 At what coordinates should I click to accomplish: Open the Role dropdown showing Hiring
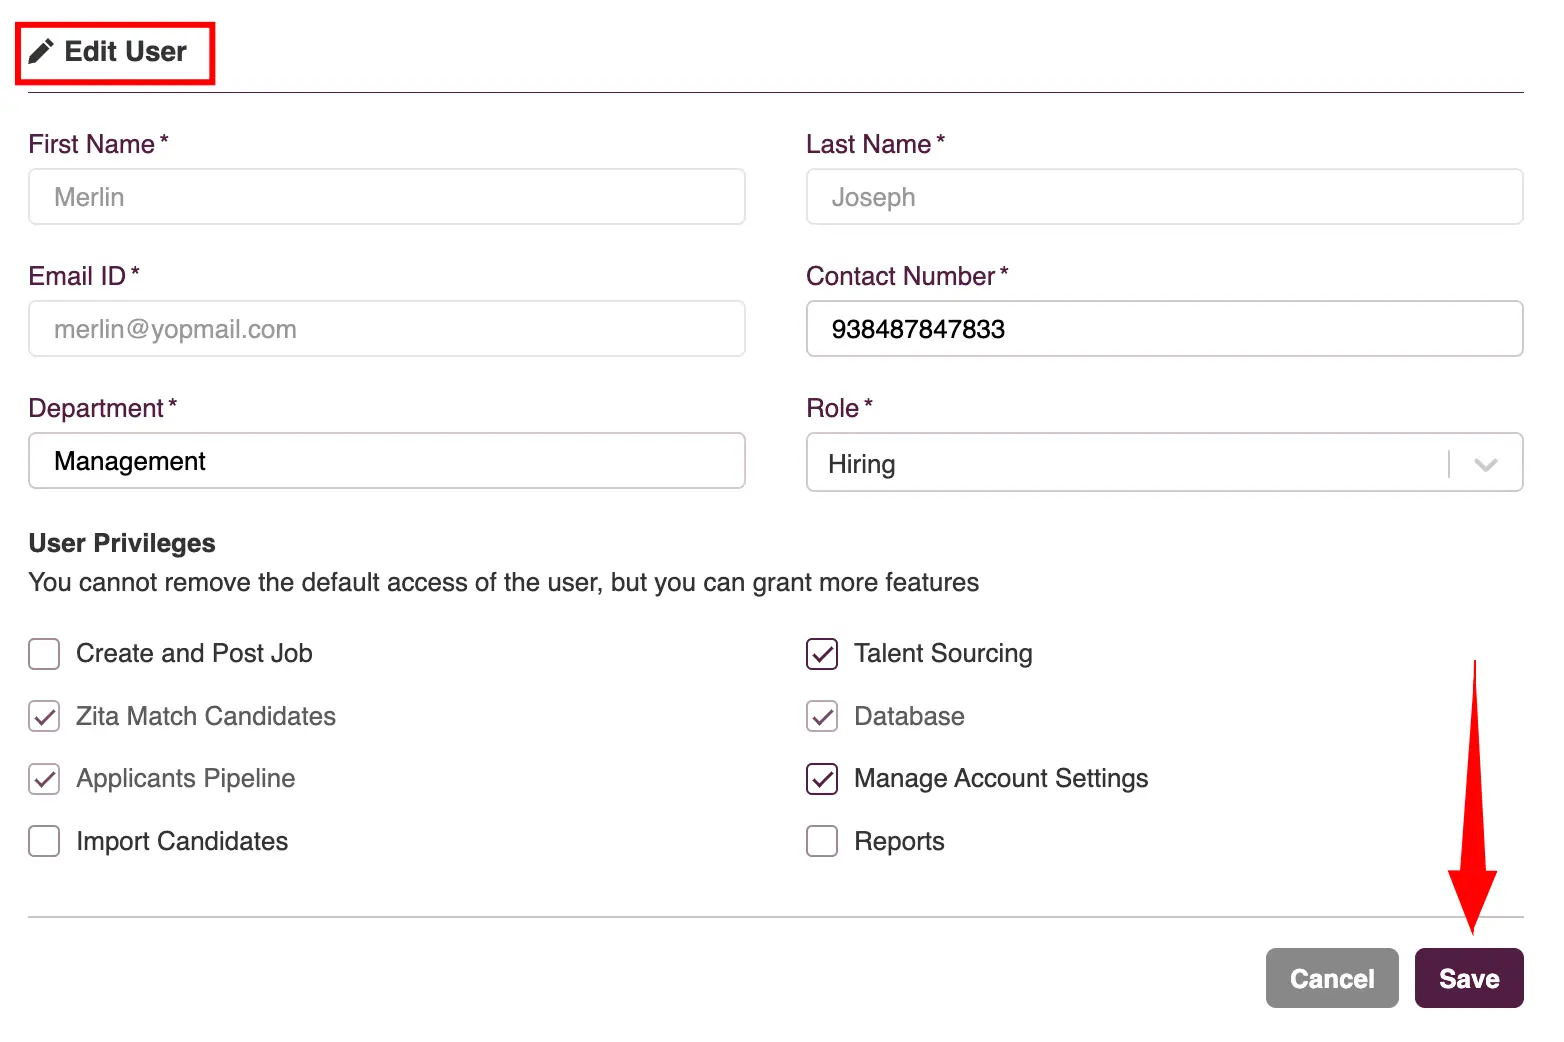[x=1164, y=462]
